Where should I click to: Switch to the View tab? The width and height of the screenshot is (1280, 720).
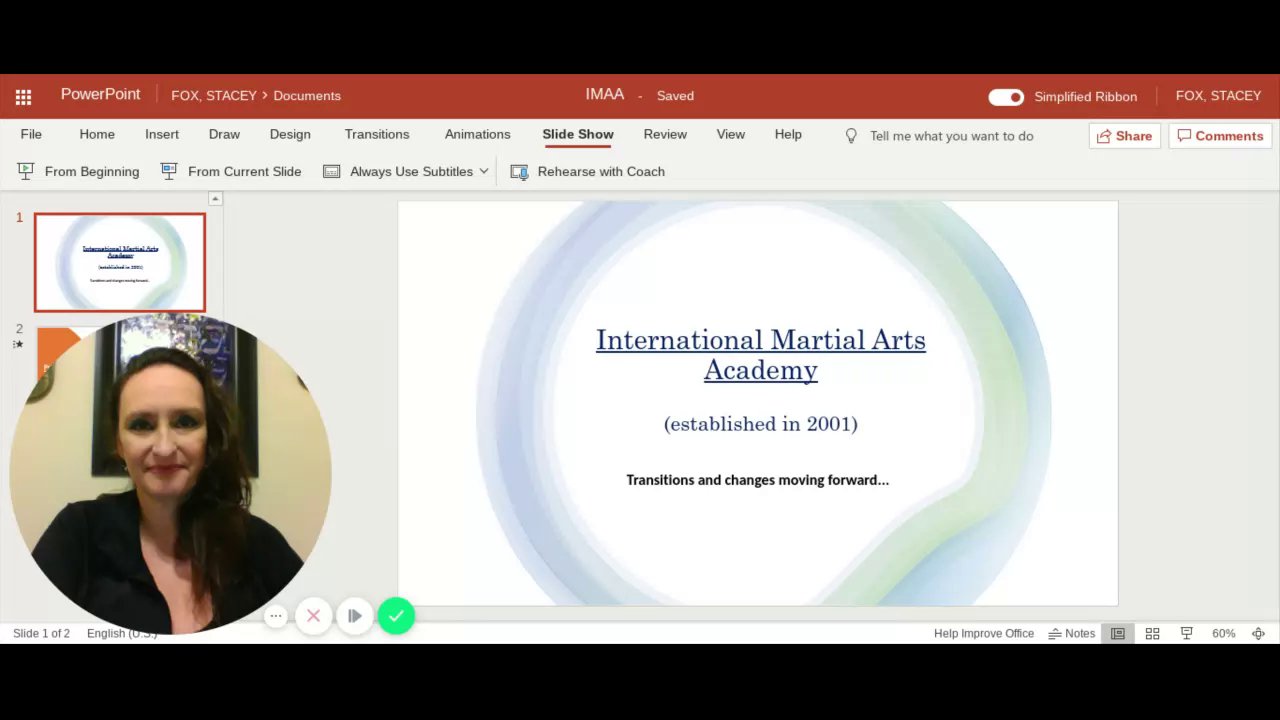coord(730,134)
